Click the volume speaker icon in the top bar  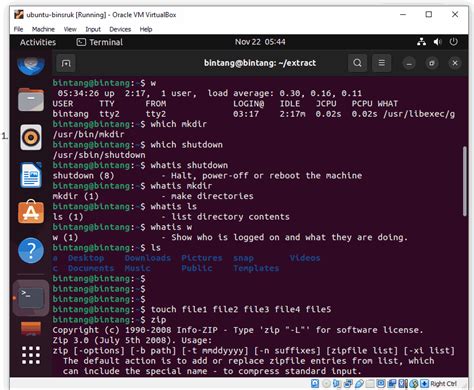[437, 42]
